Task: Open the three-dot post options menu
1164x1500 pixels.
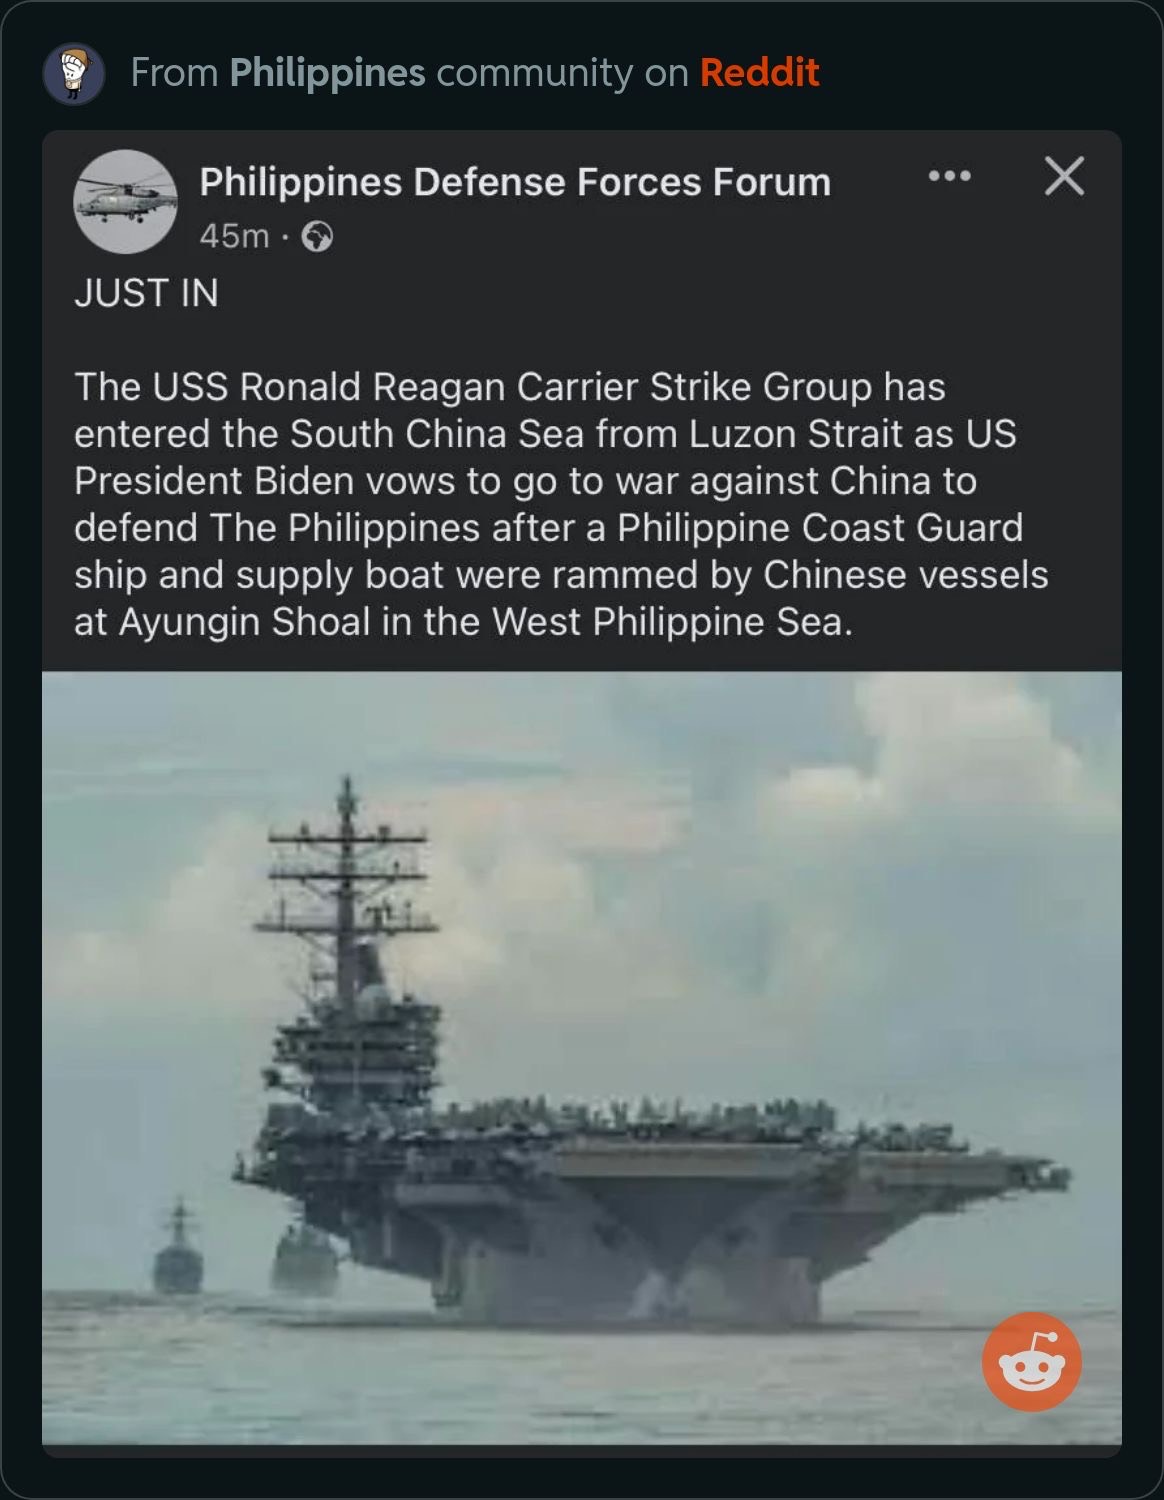Action: (949, 177)
